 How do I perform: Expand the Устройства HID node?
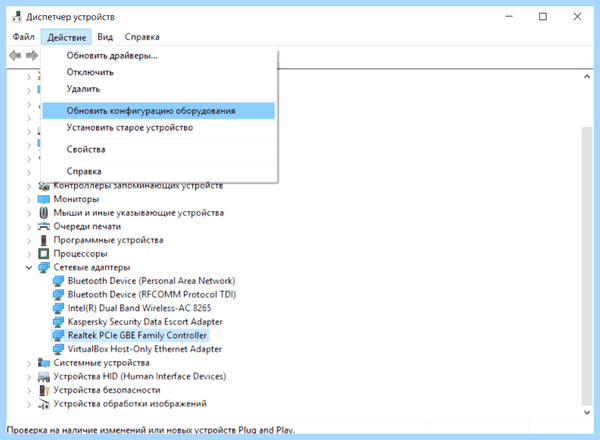[x=29, y=377]
